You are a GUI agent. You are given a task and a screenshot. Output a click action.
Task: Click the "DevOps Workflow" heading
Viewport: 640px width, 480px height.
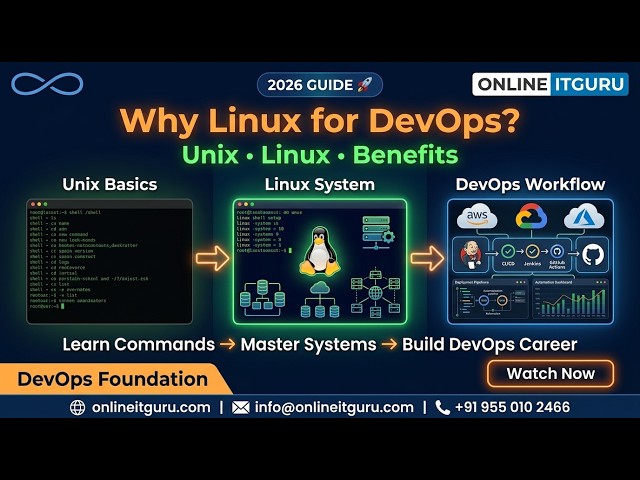[530, 184]
